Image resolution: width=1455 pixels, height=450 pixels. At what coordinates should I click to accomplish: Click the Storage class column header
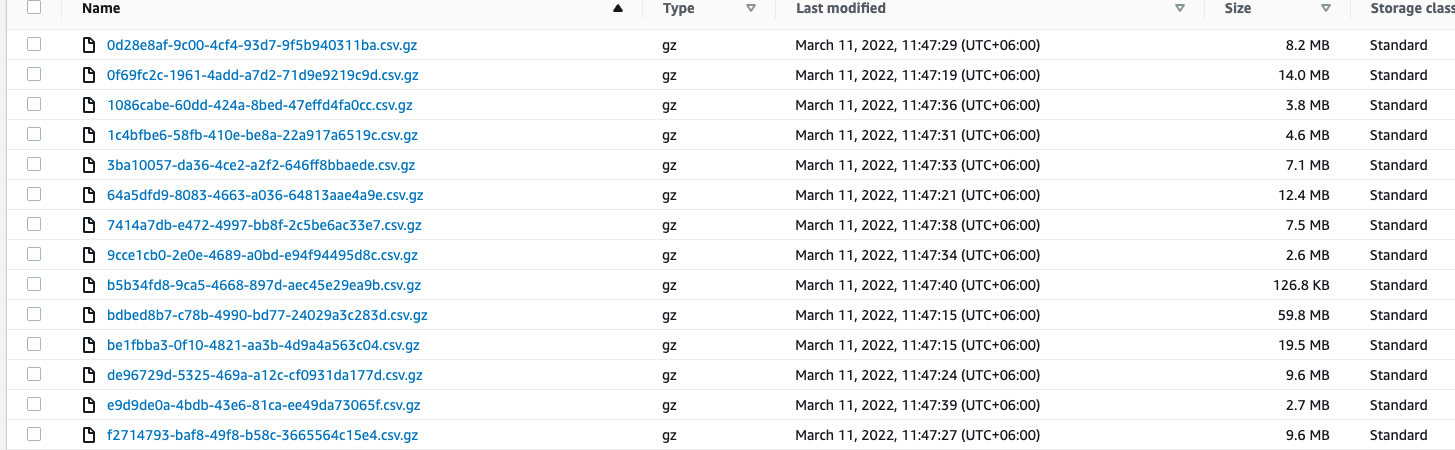pyautogui.click(x=1410, y=8)
